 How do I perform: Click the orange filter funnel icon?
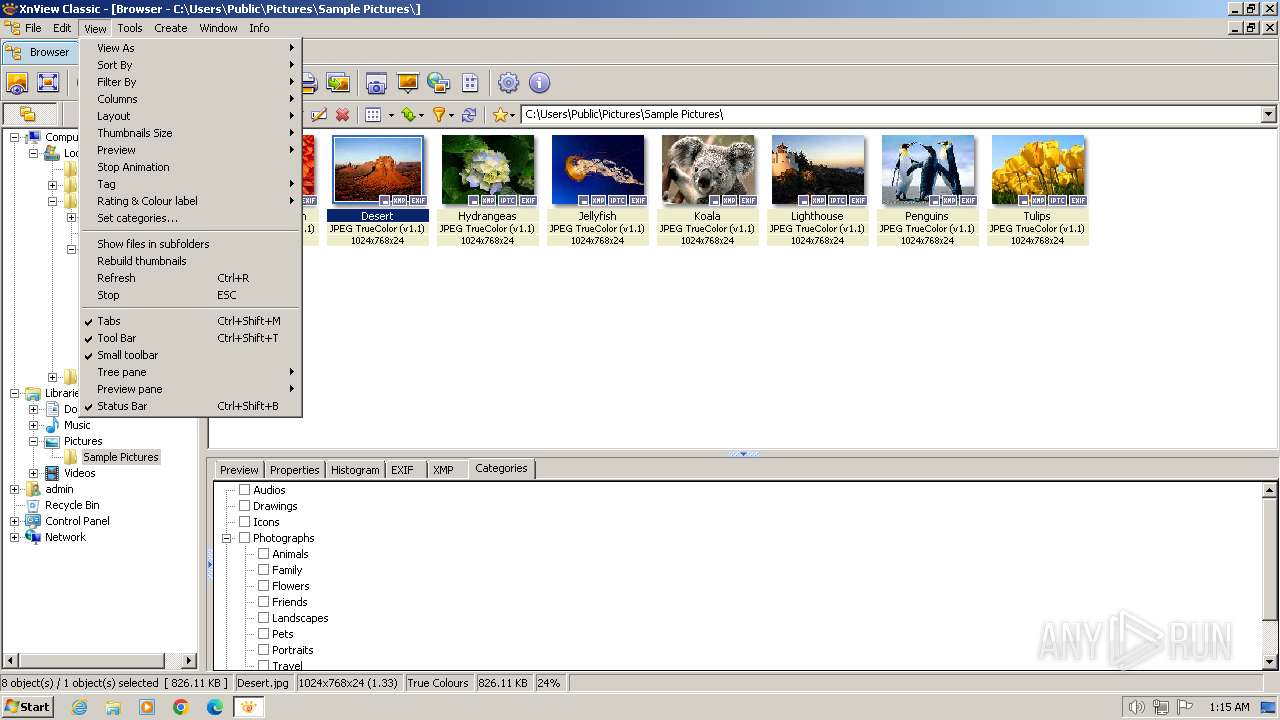click(438, 115)
